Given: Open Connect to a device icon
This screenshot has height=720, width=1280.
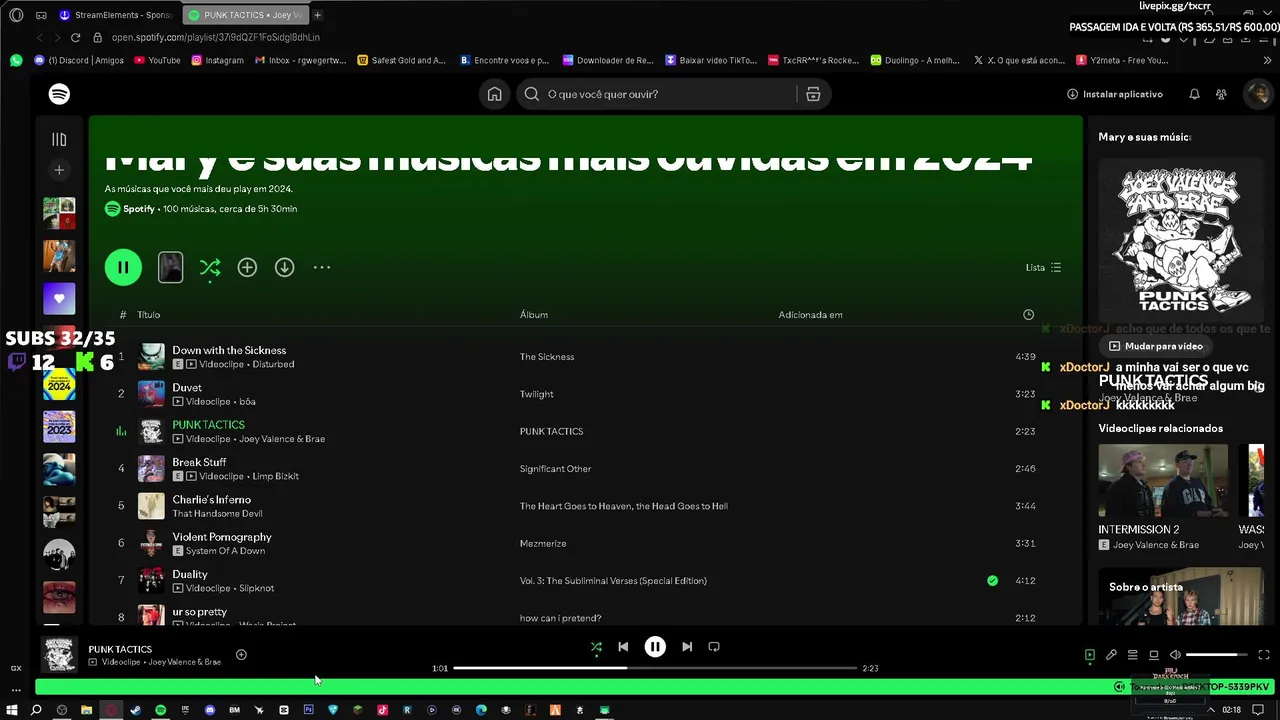Looking at the screenshot, I should (1154, 655).
